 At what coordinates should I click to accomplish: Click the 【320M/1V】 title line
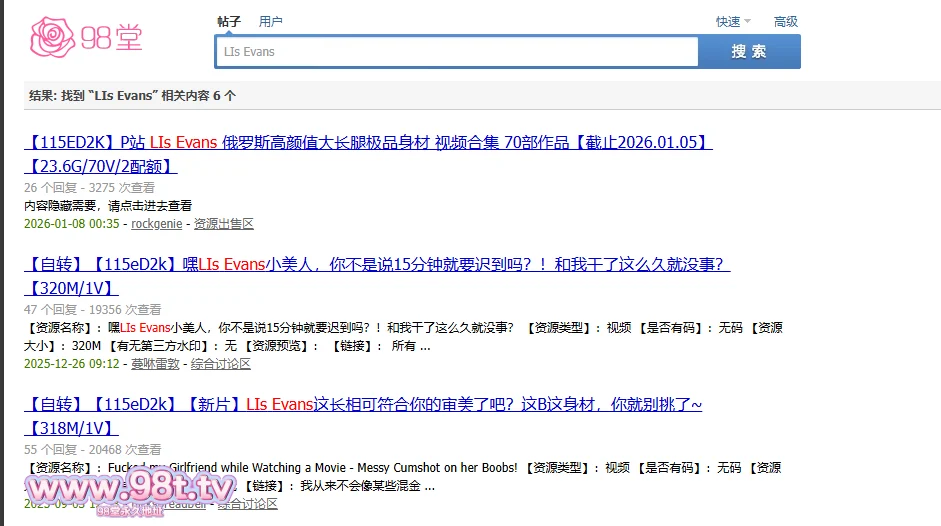[72, 288]
